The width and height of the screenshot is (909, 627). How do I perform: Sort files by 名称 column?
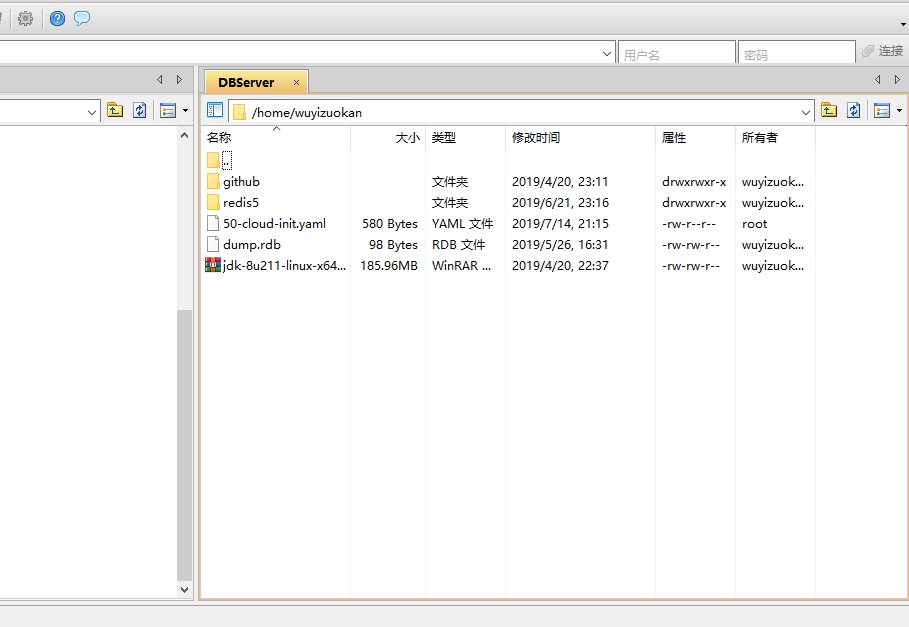[276, 138]
